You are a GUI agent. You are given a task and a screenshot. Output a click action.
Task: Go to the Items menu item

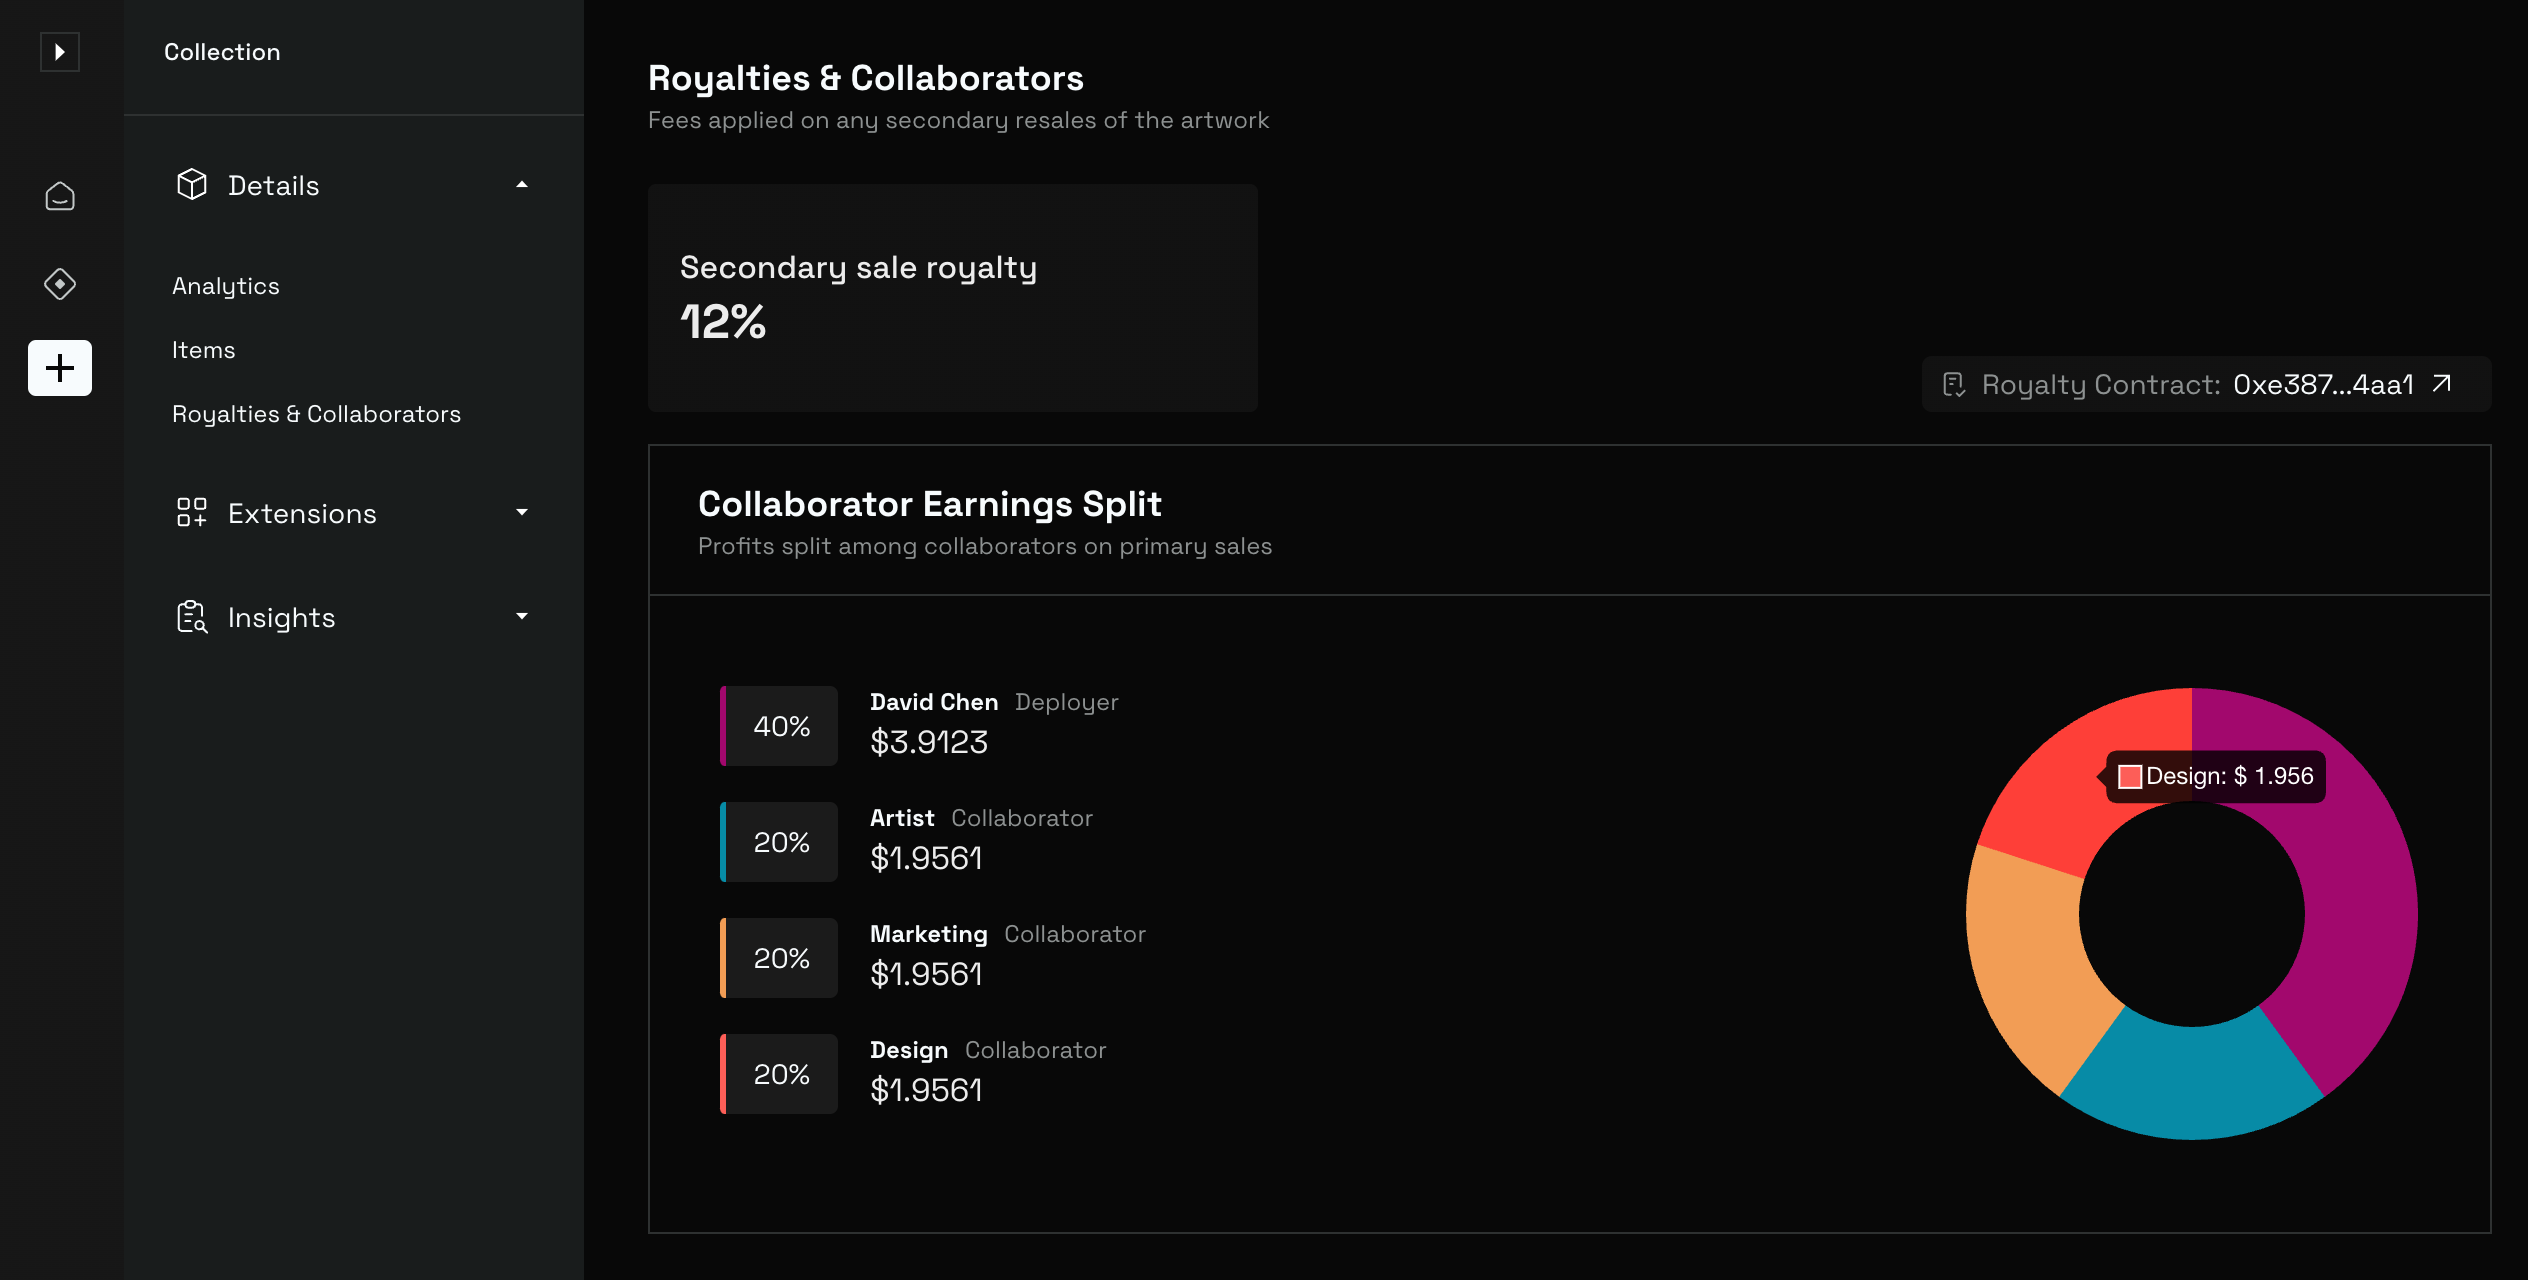coord(204,350)
